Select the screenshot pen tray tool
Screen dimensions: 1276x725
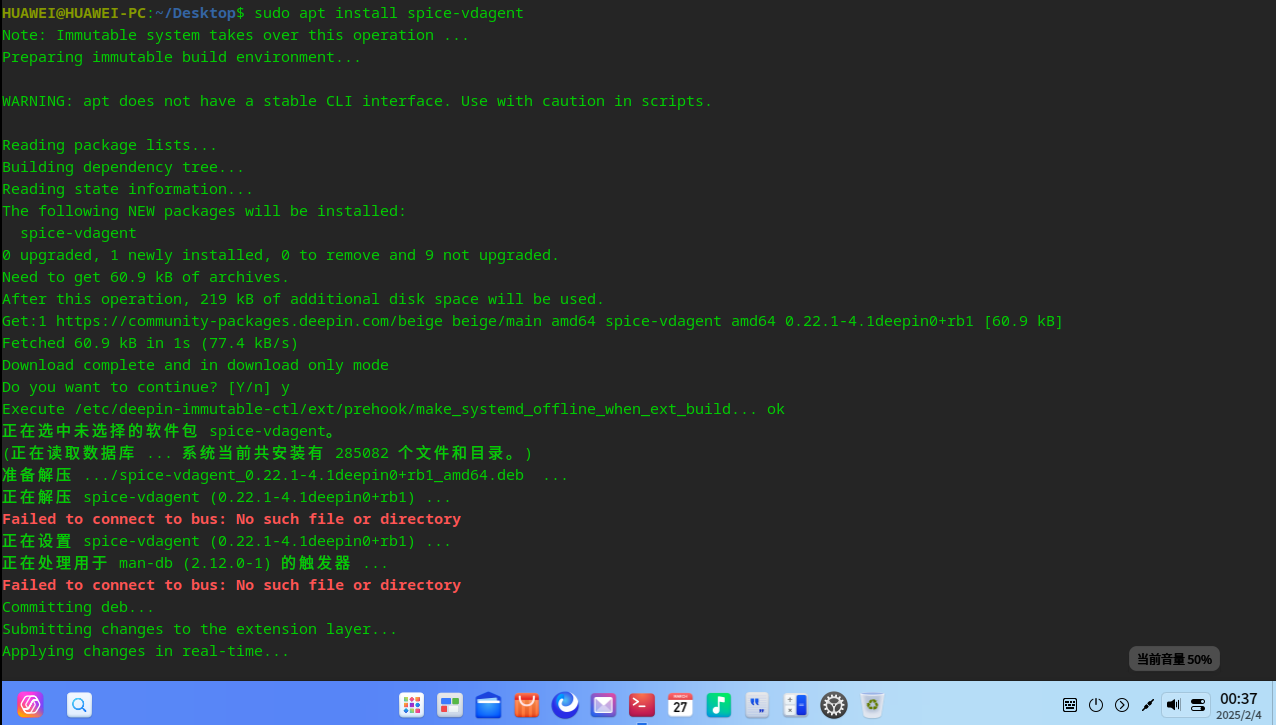[1149, 704]
